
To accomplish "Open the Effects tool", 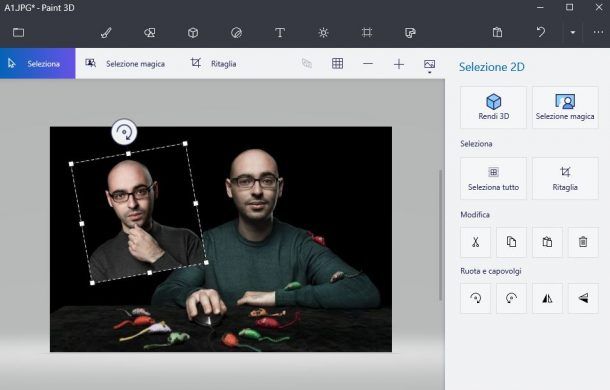I will 323,33.
